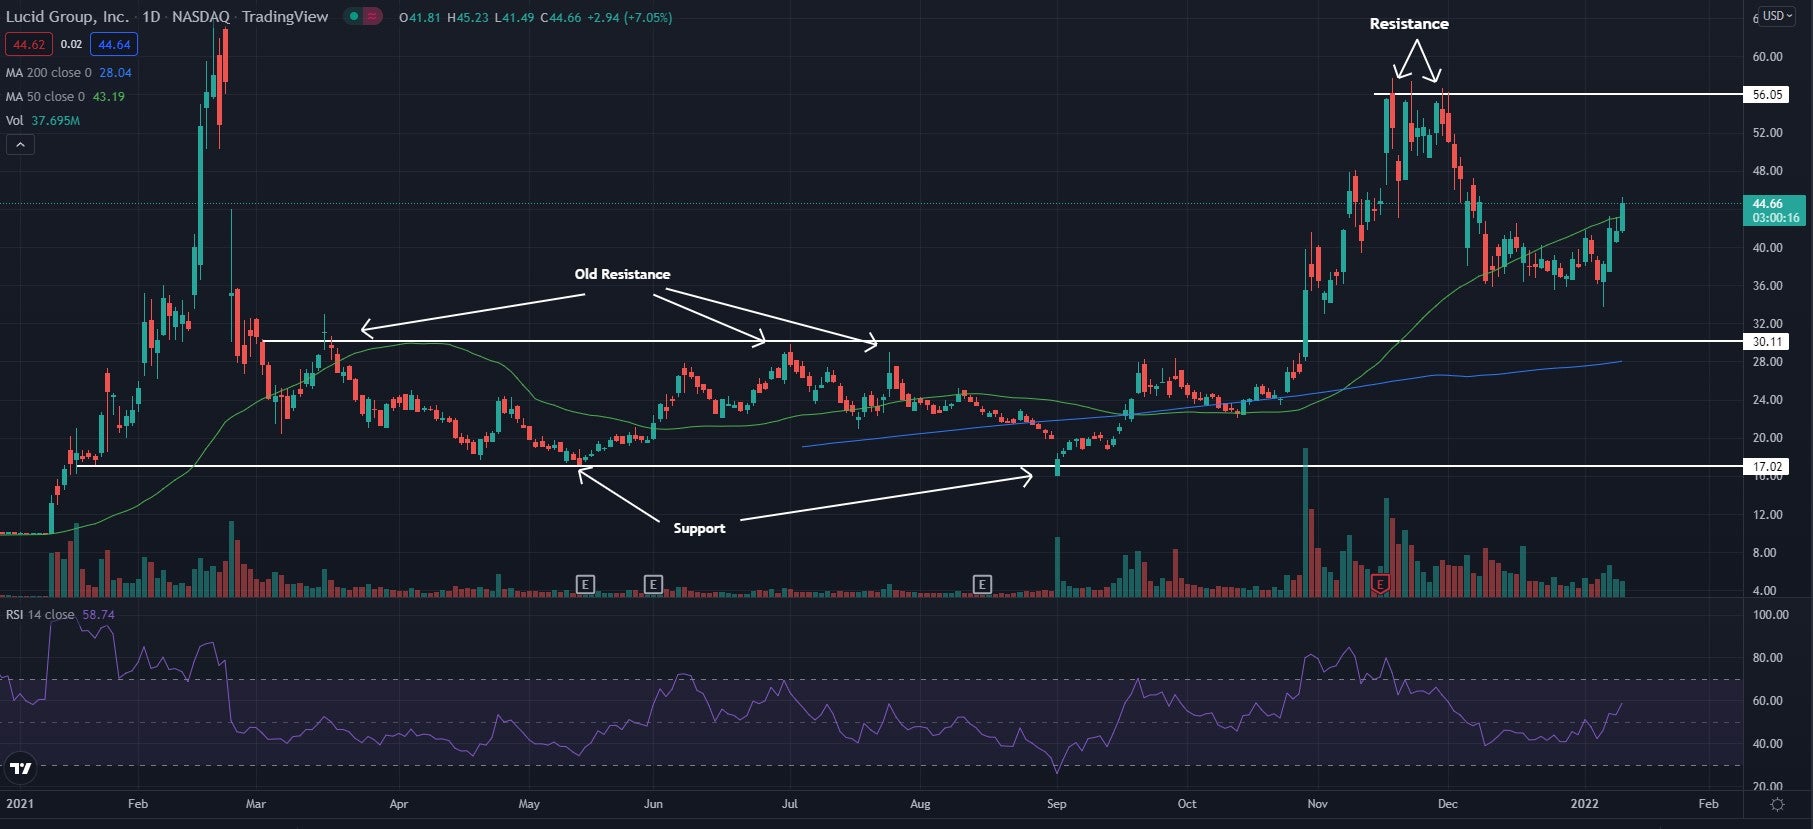The height and width of the screenshot is (829, 1813).
Task: Click the H45.23 high value in header
Action: (x=467, y=18)
